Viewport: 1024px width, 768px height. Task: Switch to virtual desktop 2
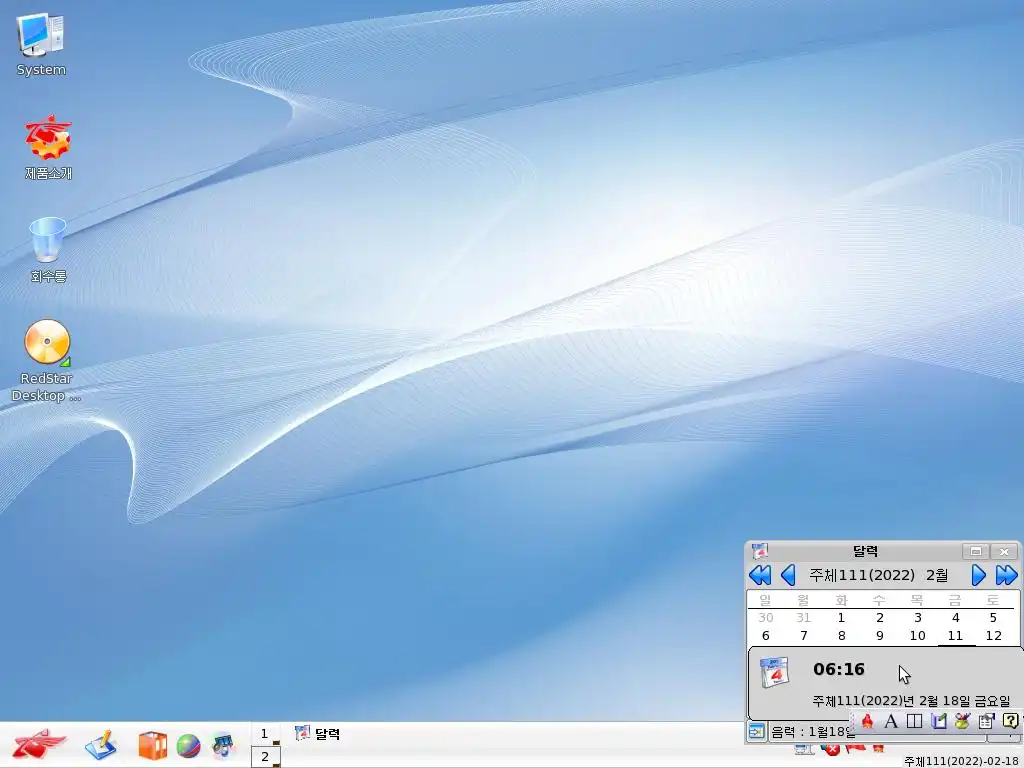[x=265, y=757]
